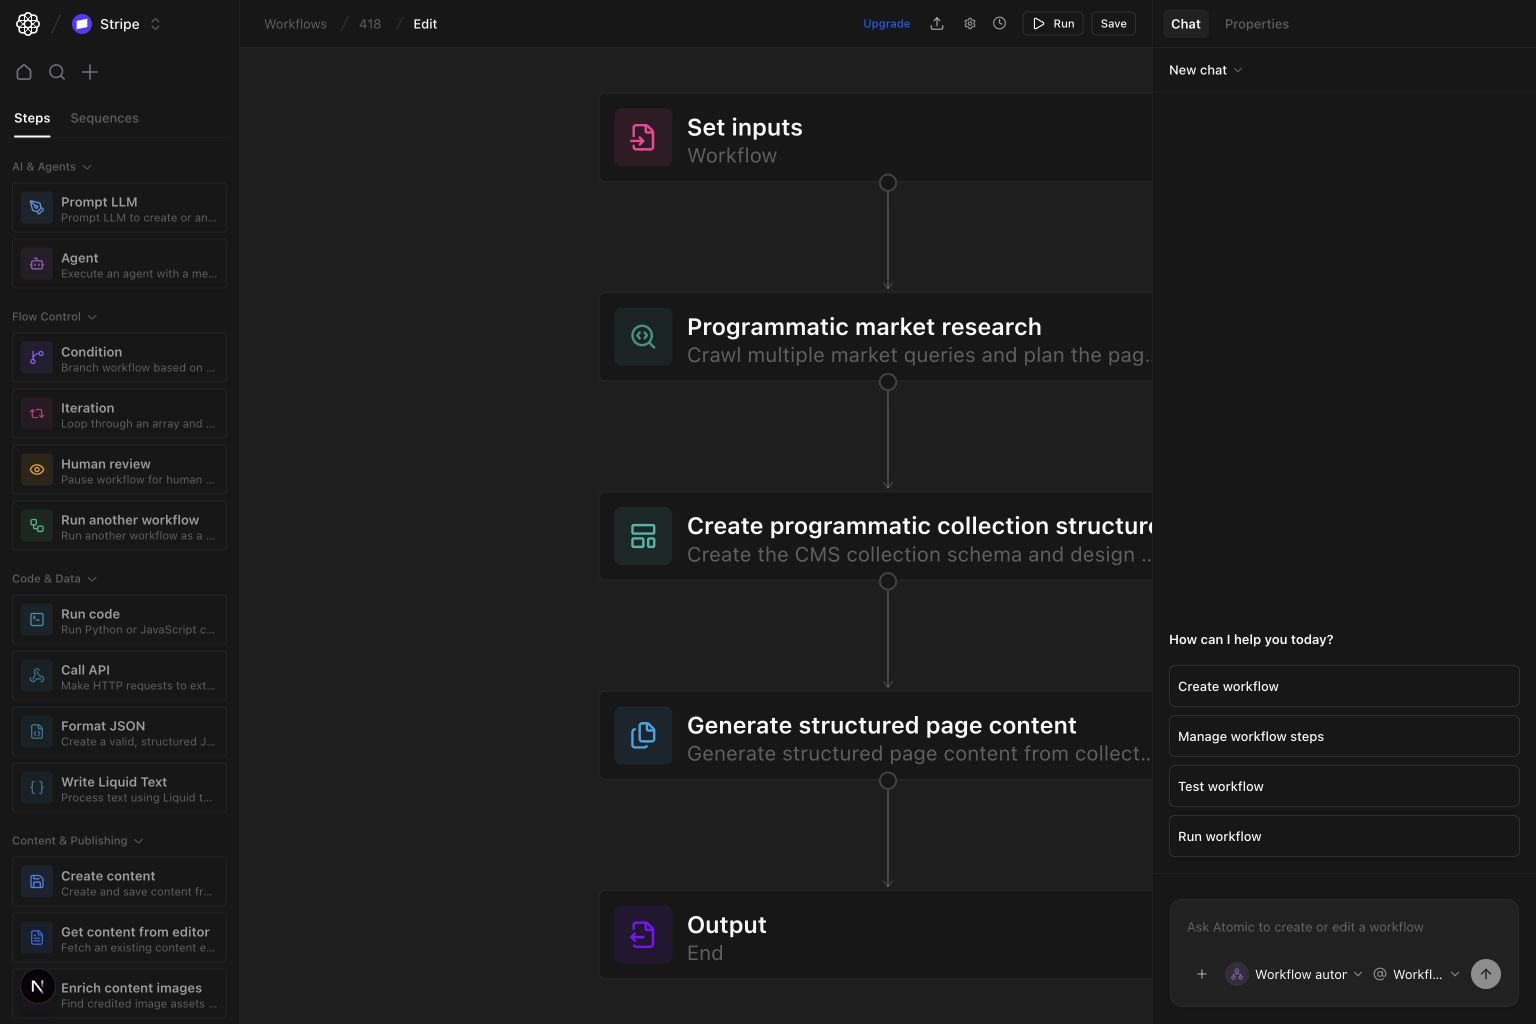
Task: Collapse the Flow Control section
Action: tap(54, 317)
